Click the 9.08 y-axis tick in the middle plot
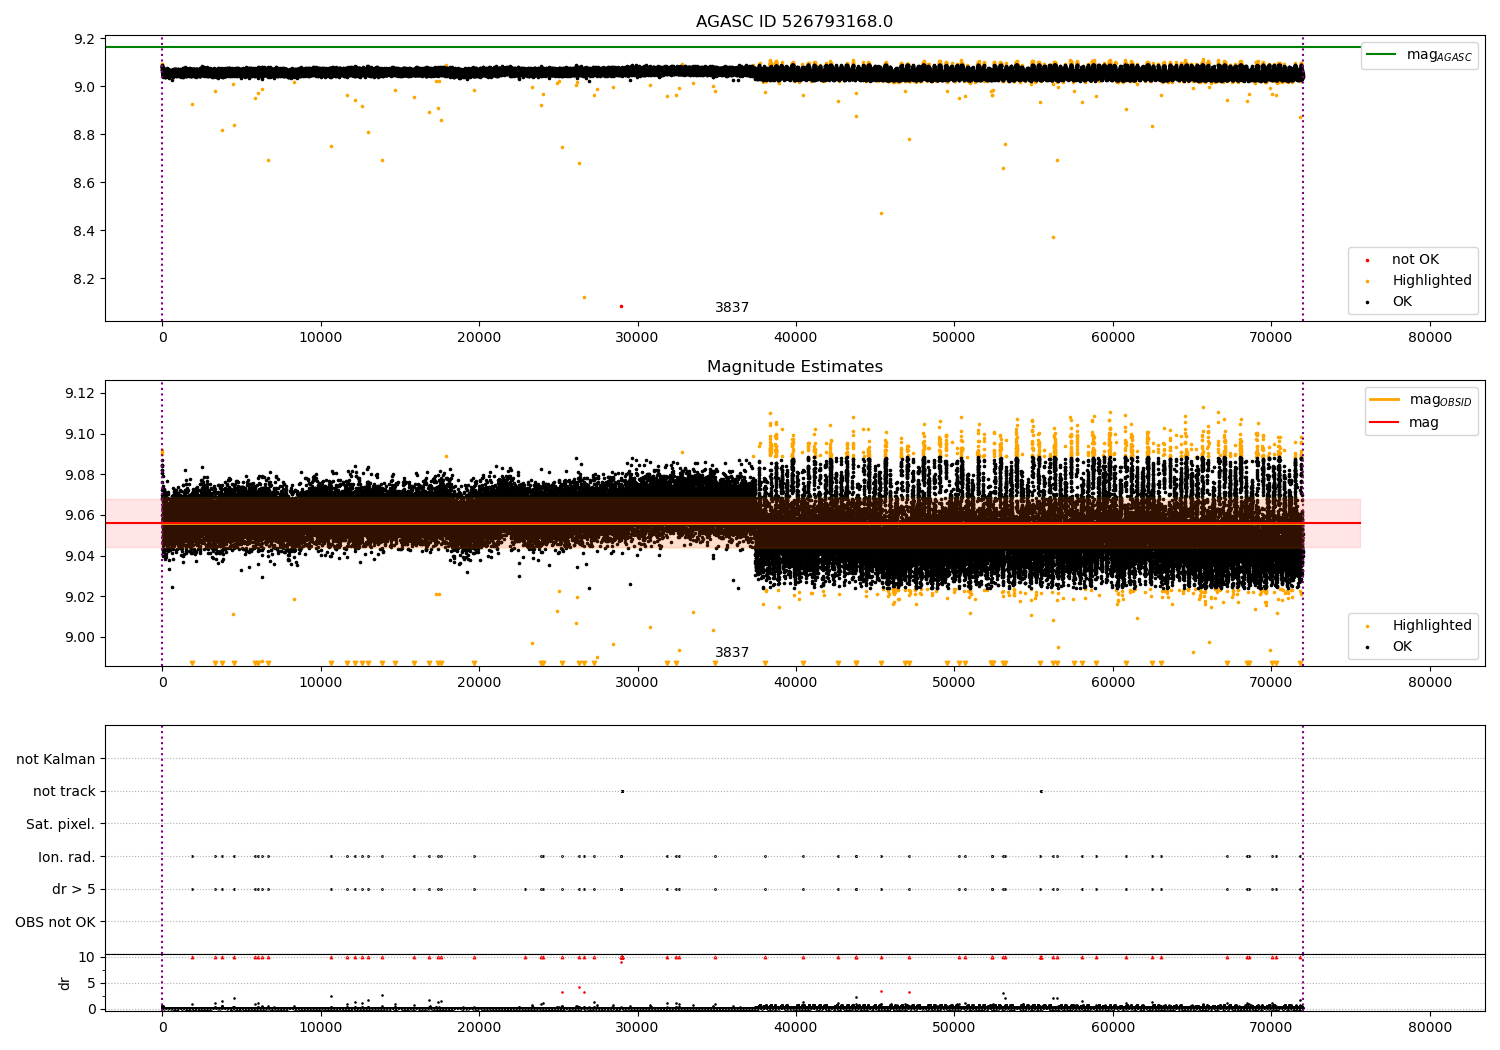Image resolution: width=1500 pixels, height=1050 pixels. pyautogui.click(x=80, y=475)
